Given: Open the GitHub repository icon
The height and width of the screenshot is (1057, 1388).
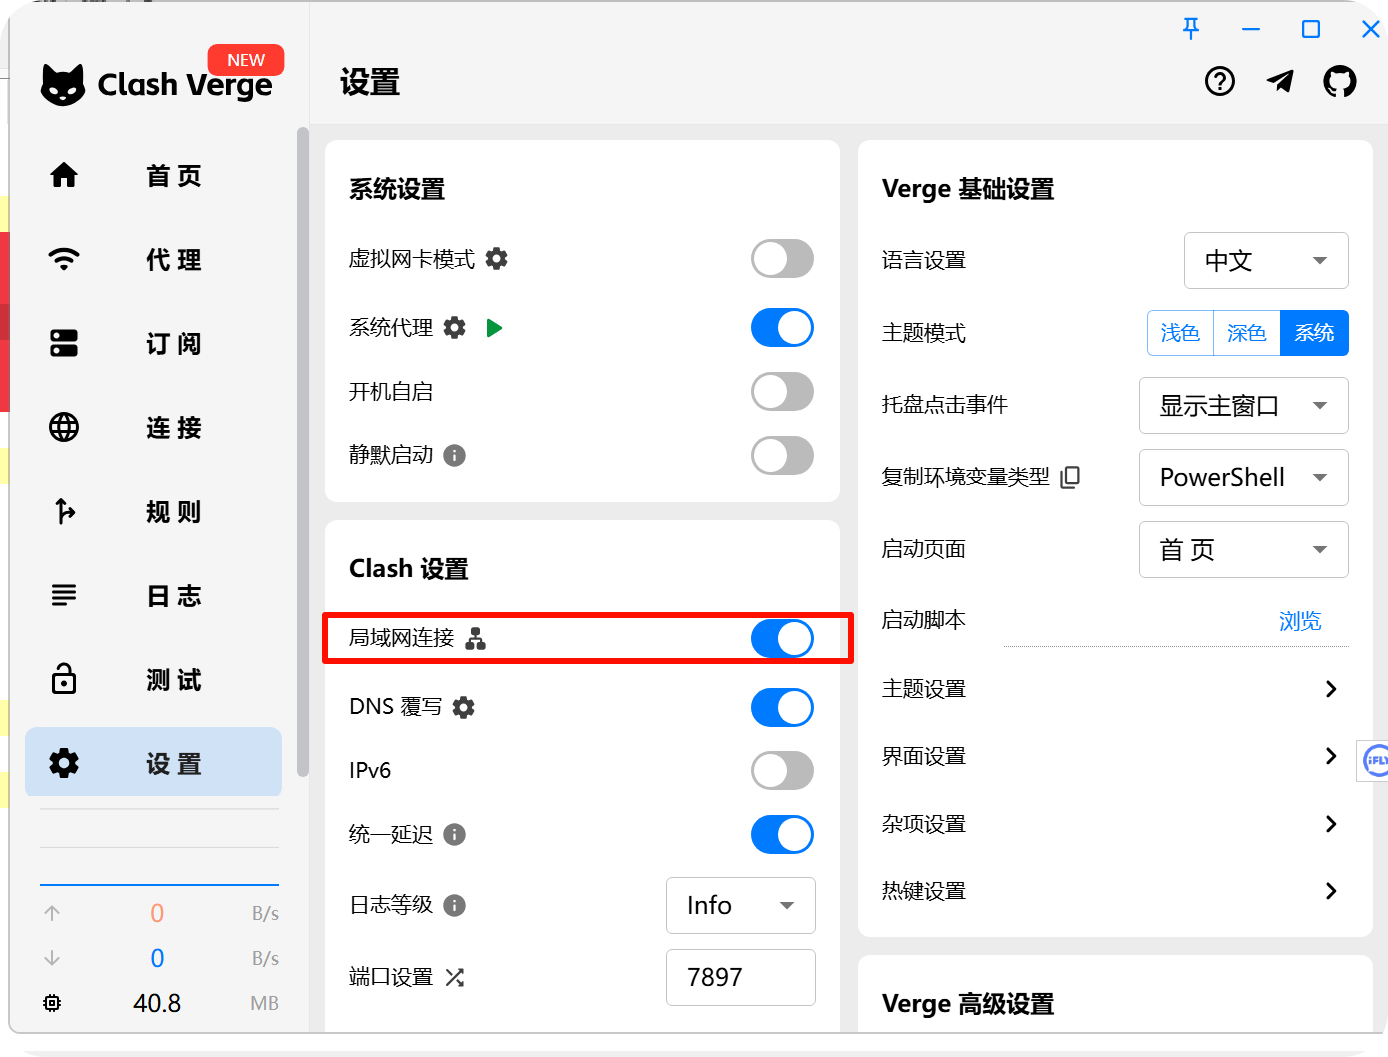Looking at the screenshot, I should 1339,81.
